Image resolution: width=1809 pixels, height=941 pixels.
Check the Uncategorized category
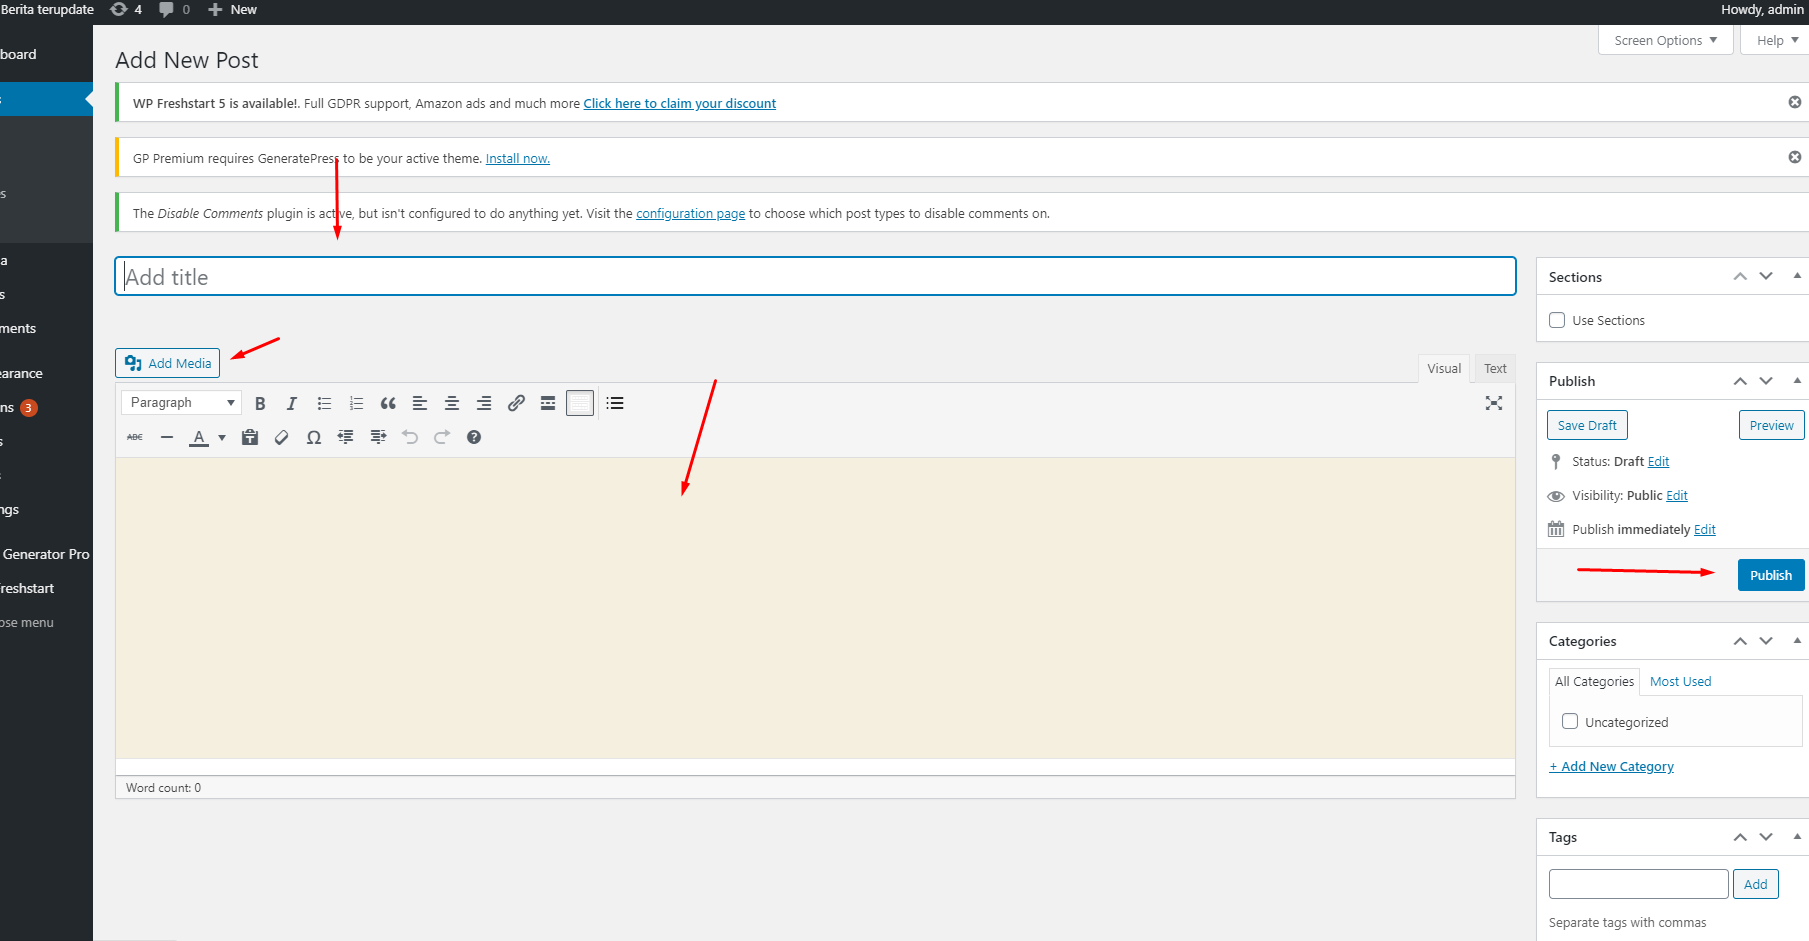coord(1570,721)
